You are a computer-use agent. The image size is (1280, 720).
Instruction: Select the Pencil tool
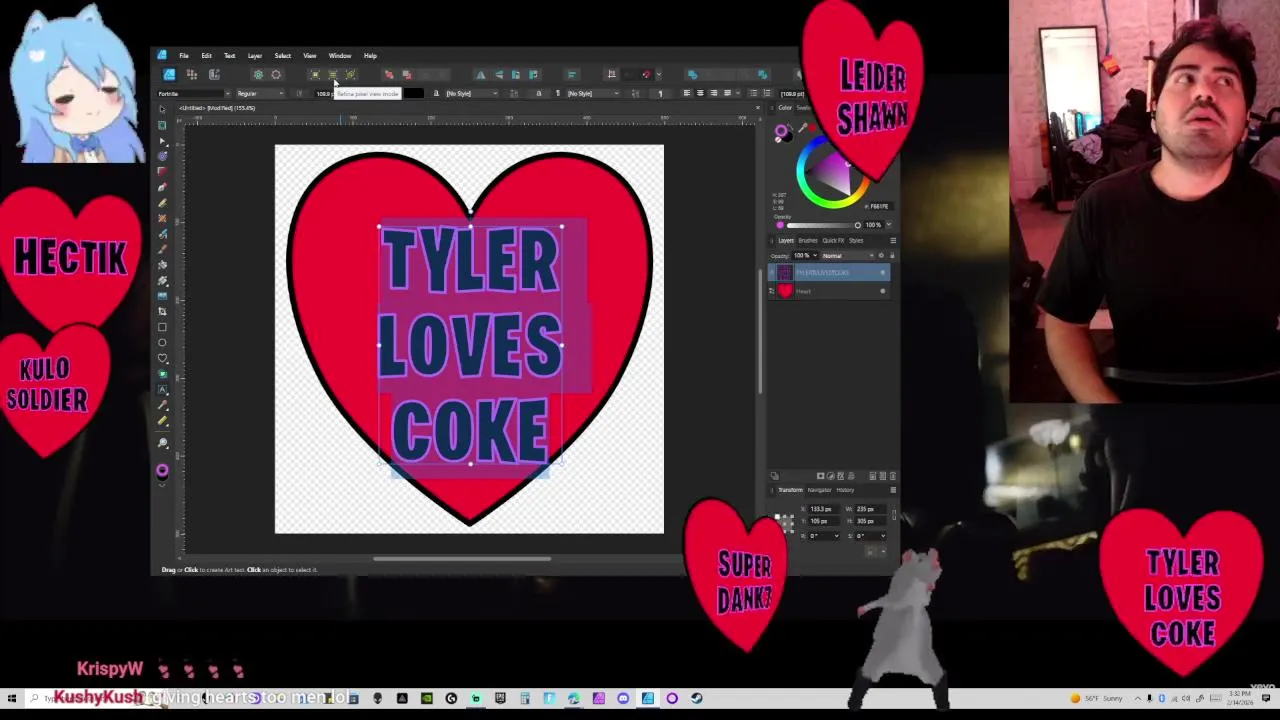point(162,203)
